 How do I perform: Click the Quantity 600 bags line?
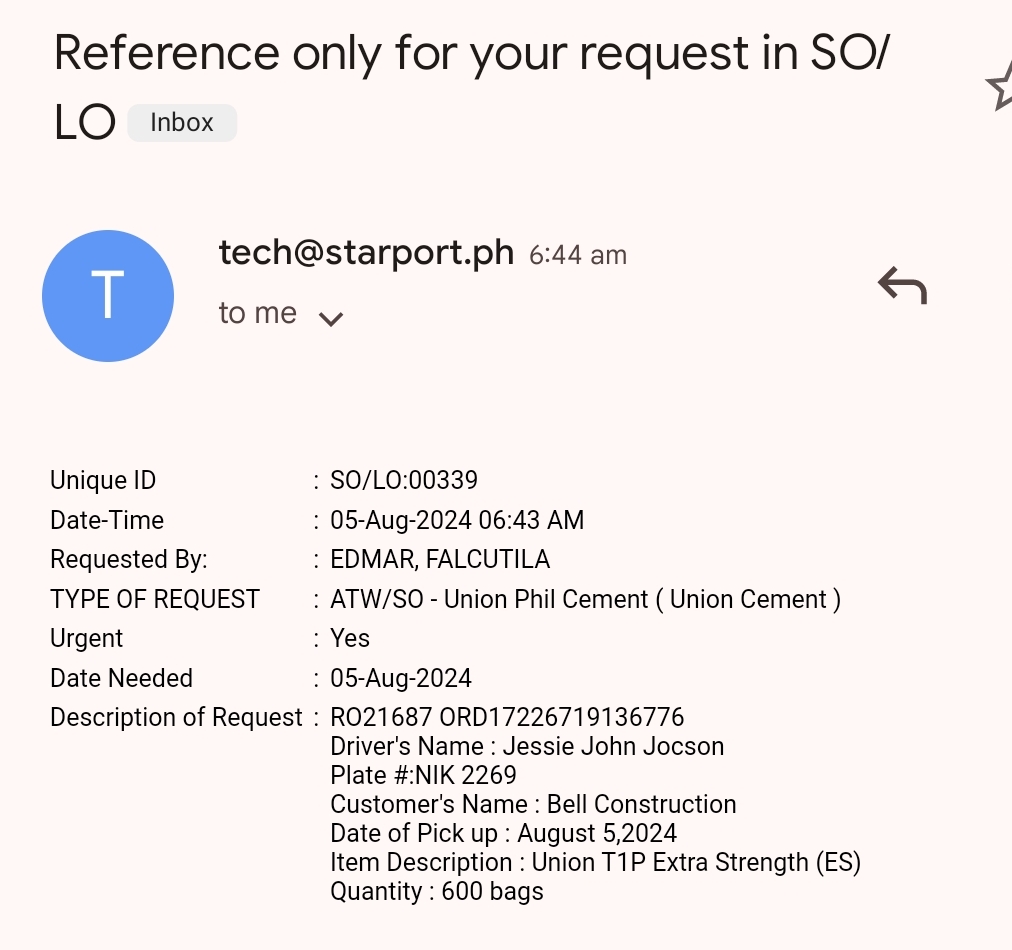click(x=437, y=892)
